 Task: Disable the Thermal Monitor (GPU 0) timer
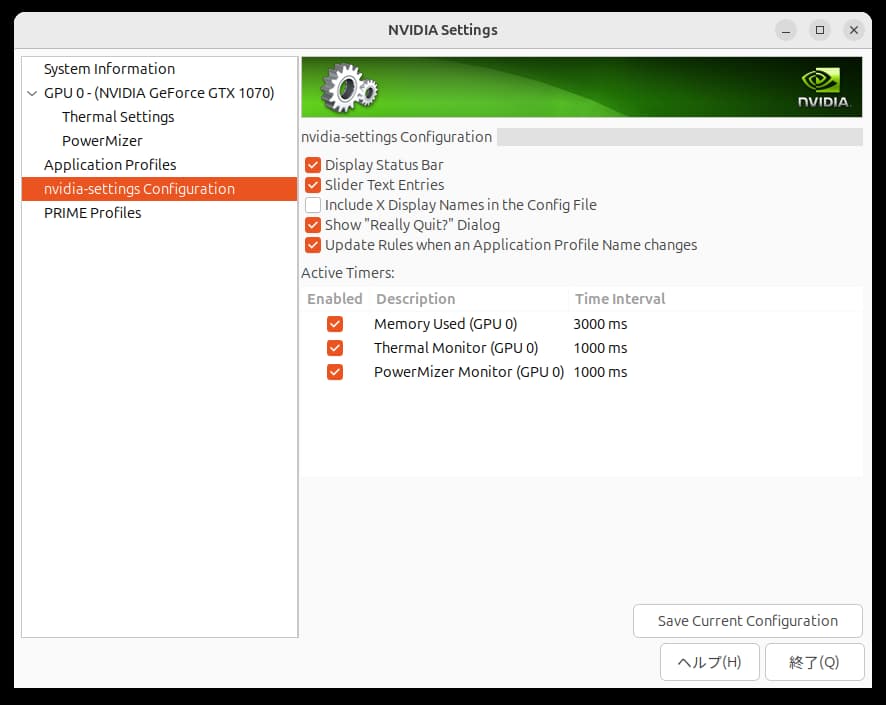tap(335, 348)
